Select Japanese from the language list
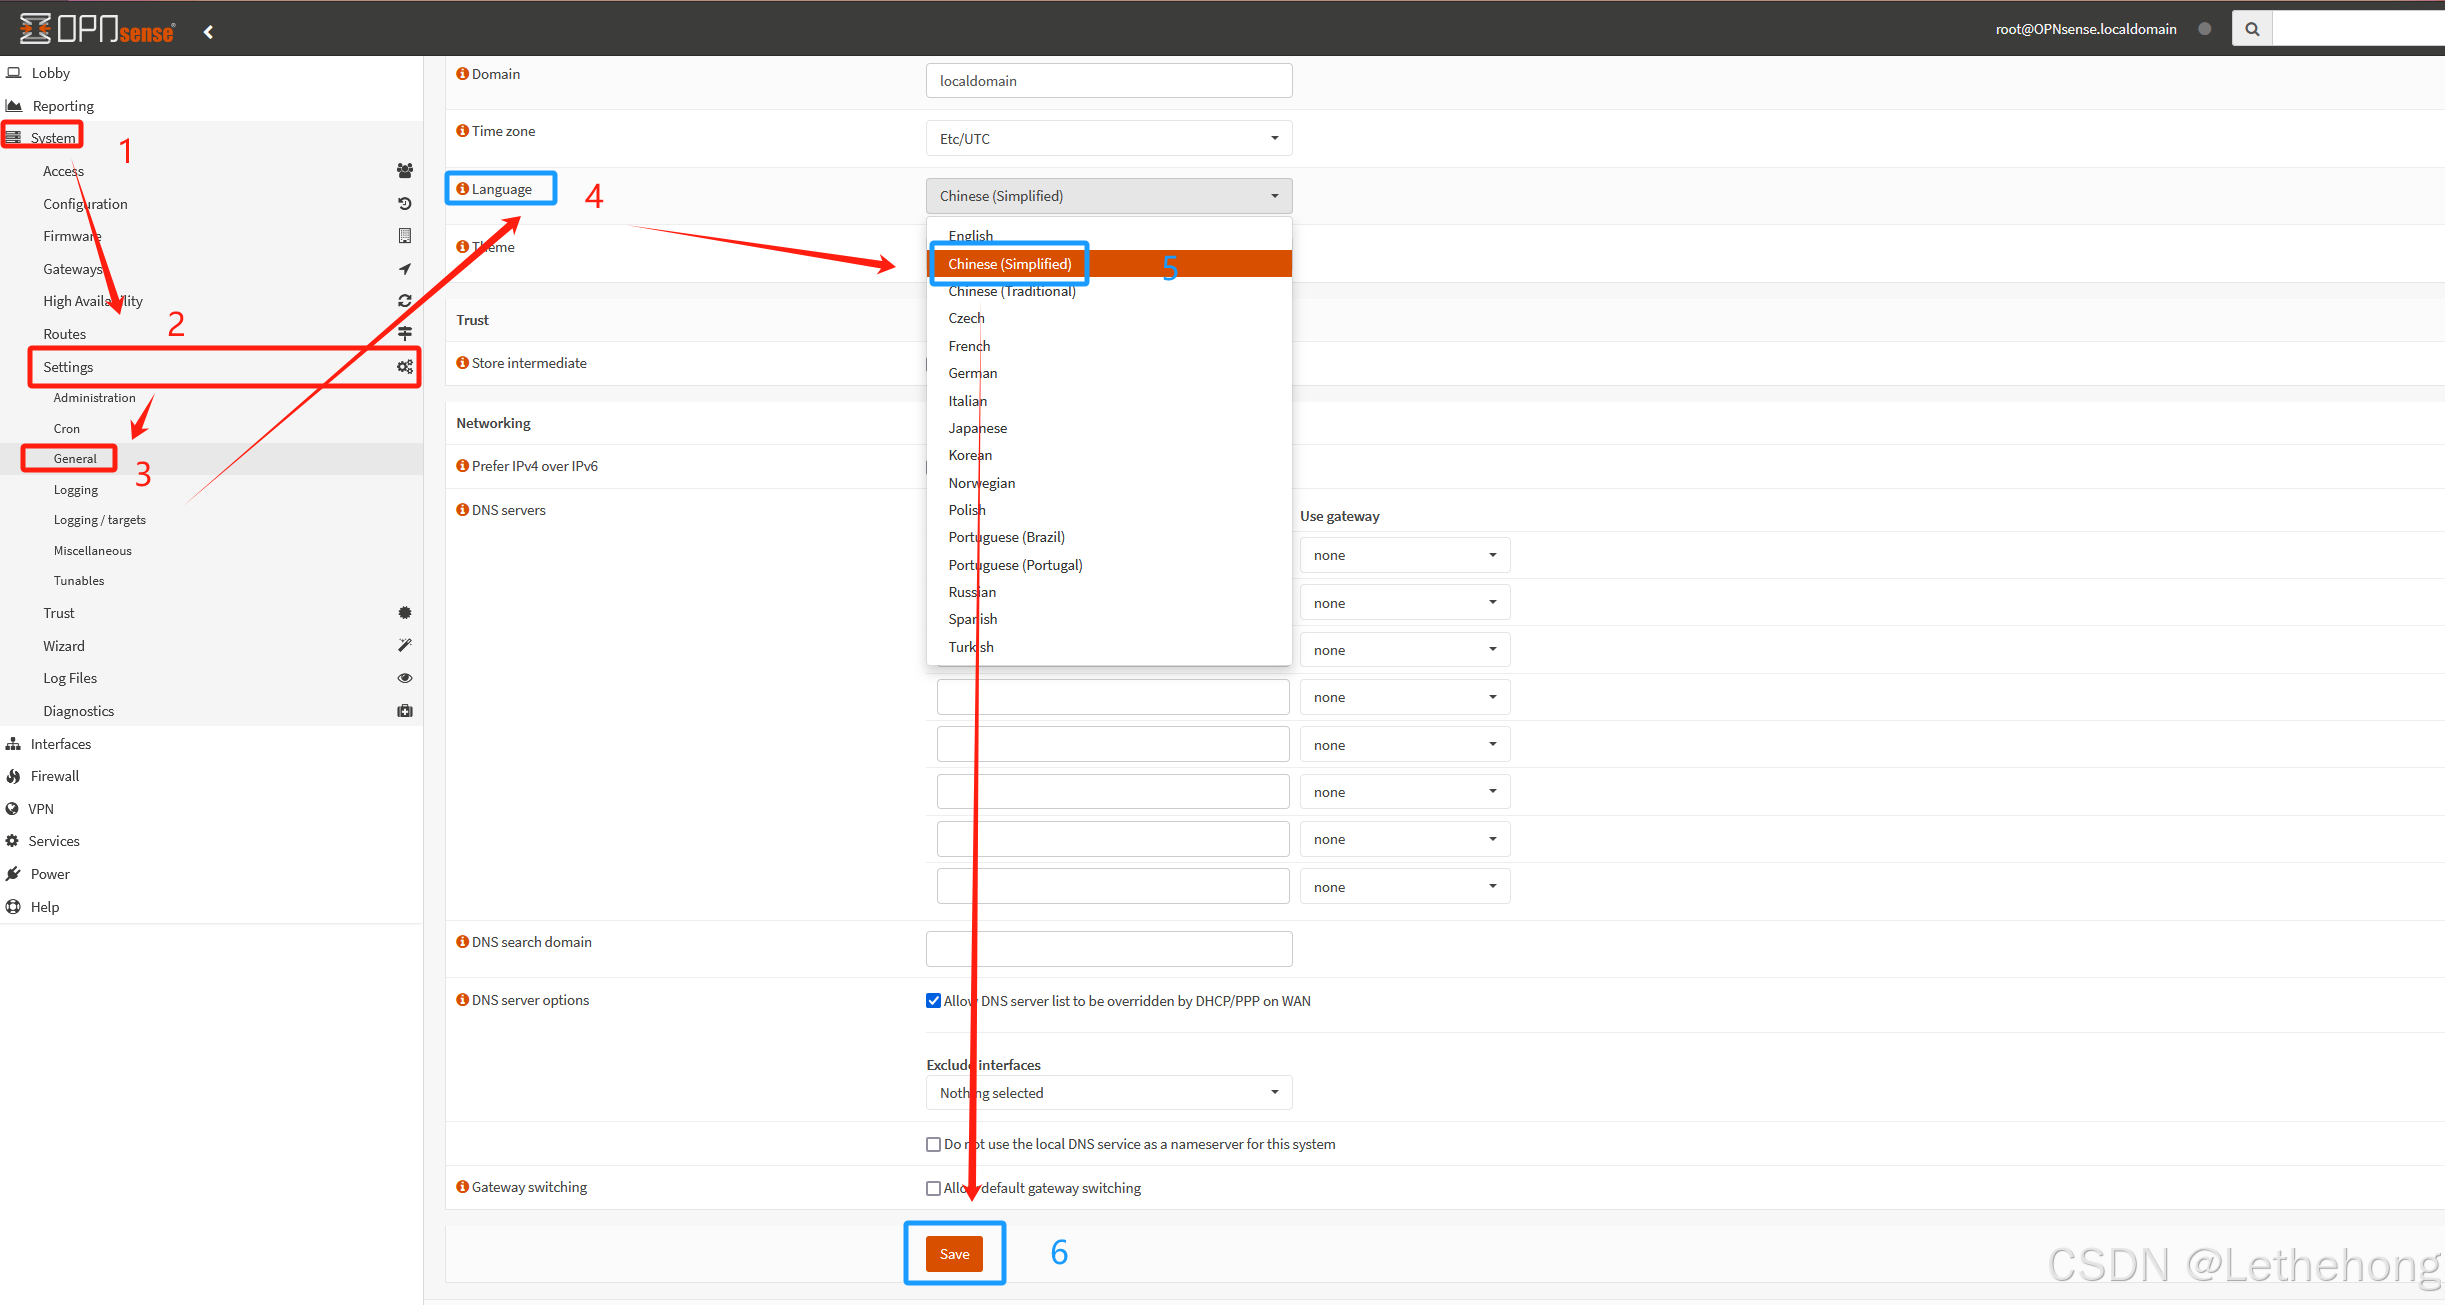The width and height of the screenshot is (2445, 1305). tap(977, 428)
